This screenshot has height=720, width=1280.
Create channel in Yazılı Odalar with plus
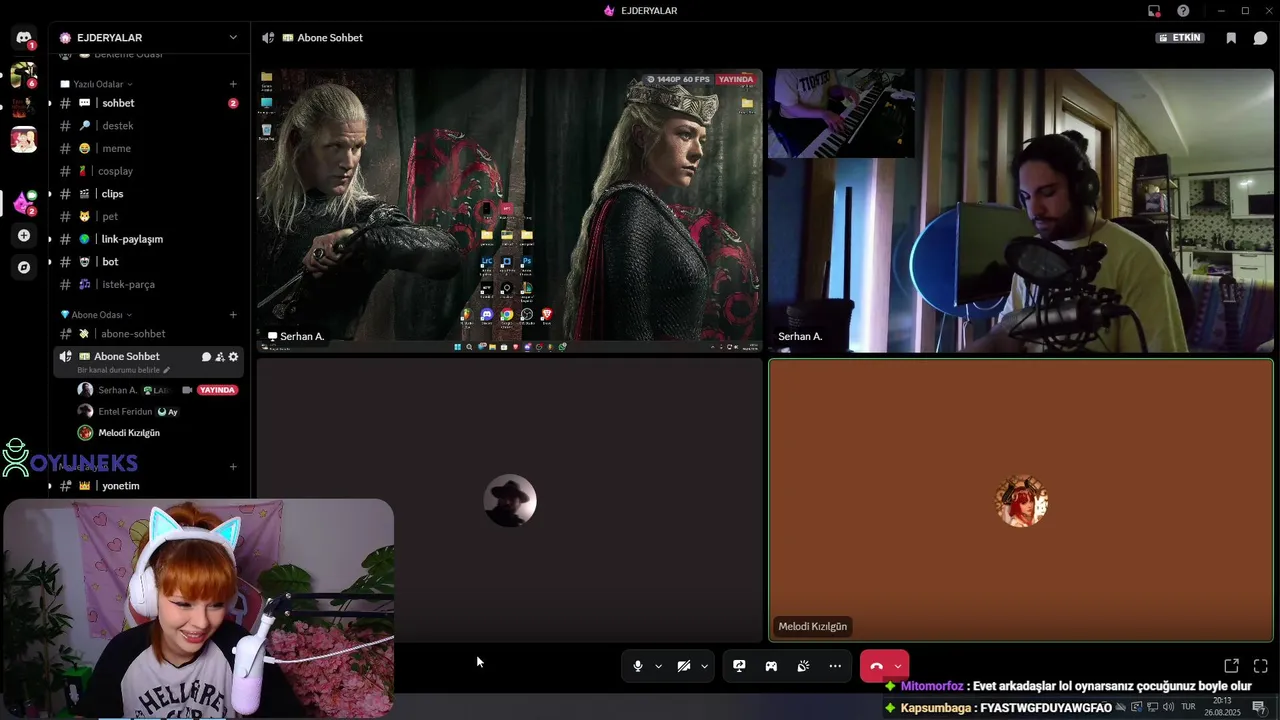(233, 84)
